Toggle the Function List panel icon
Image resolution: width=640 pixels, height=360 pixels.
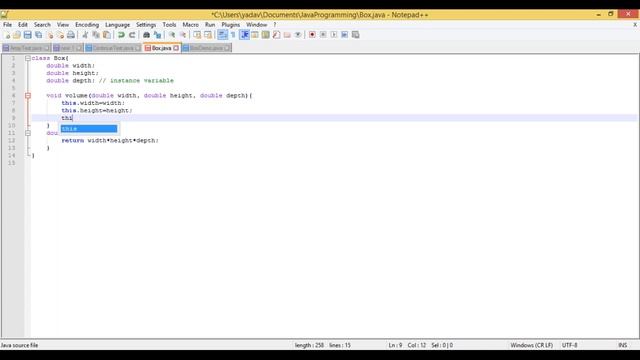click(276, 35)
